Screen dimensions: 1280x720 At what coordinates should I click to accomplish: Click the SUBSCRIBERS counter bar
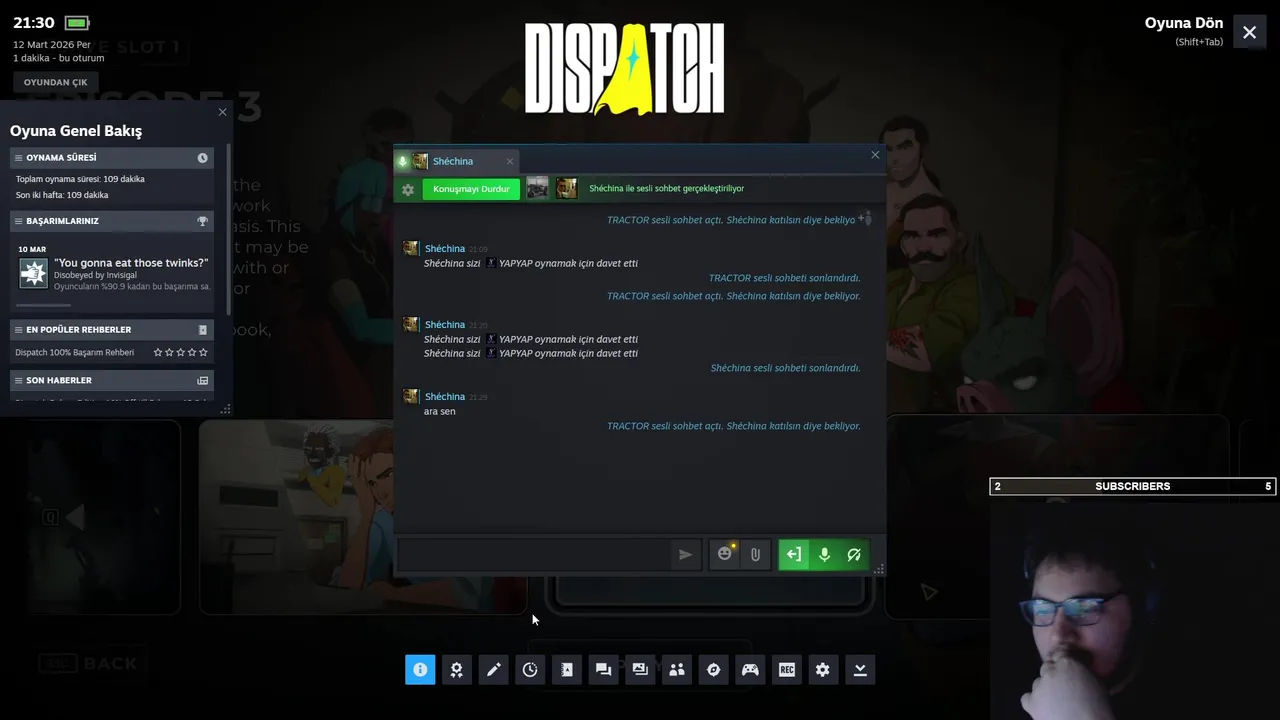click(1132, 486)
